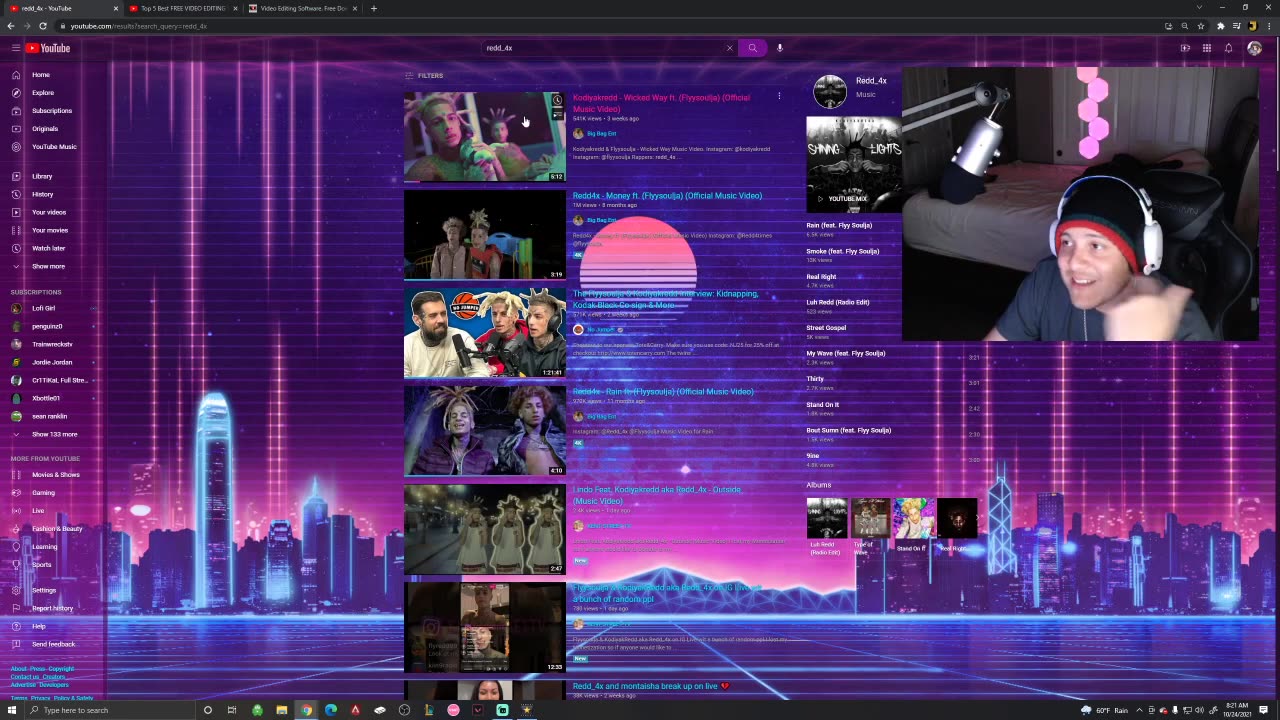Open the Redd4x Money video title
Screen dimensions: 1280x720
click(x=667, y=196)
